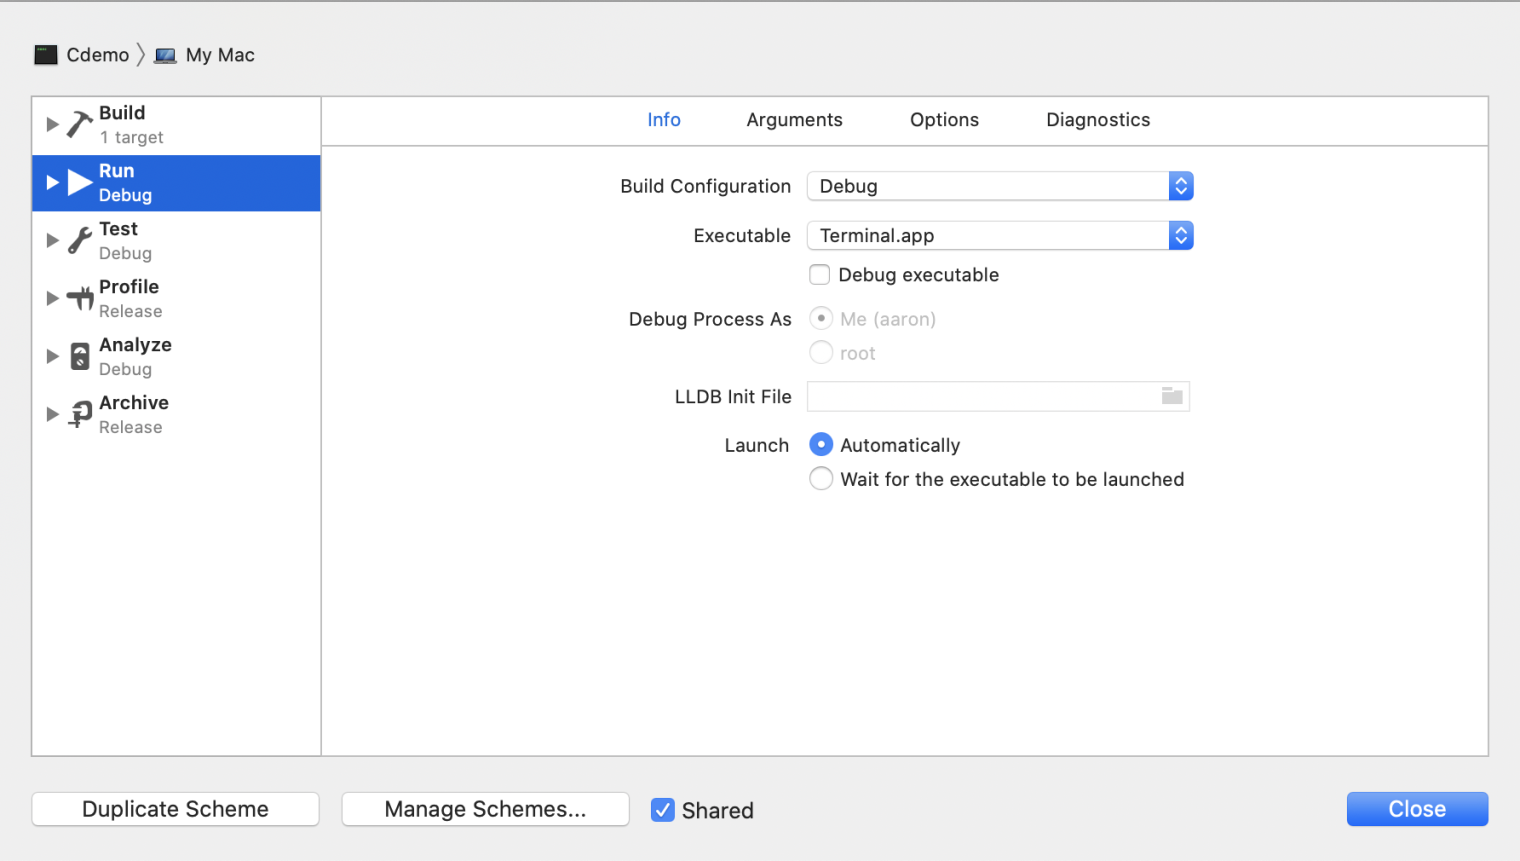Switch to the Arguments tab
The height and width of the screenshot is (861, 1520).
pyautogui.click(x=794, y=120)
